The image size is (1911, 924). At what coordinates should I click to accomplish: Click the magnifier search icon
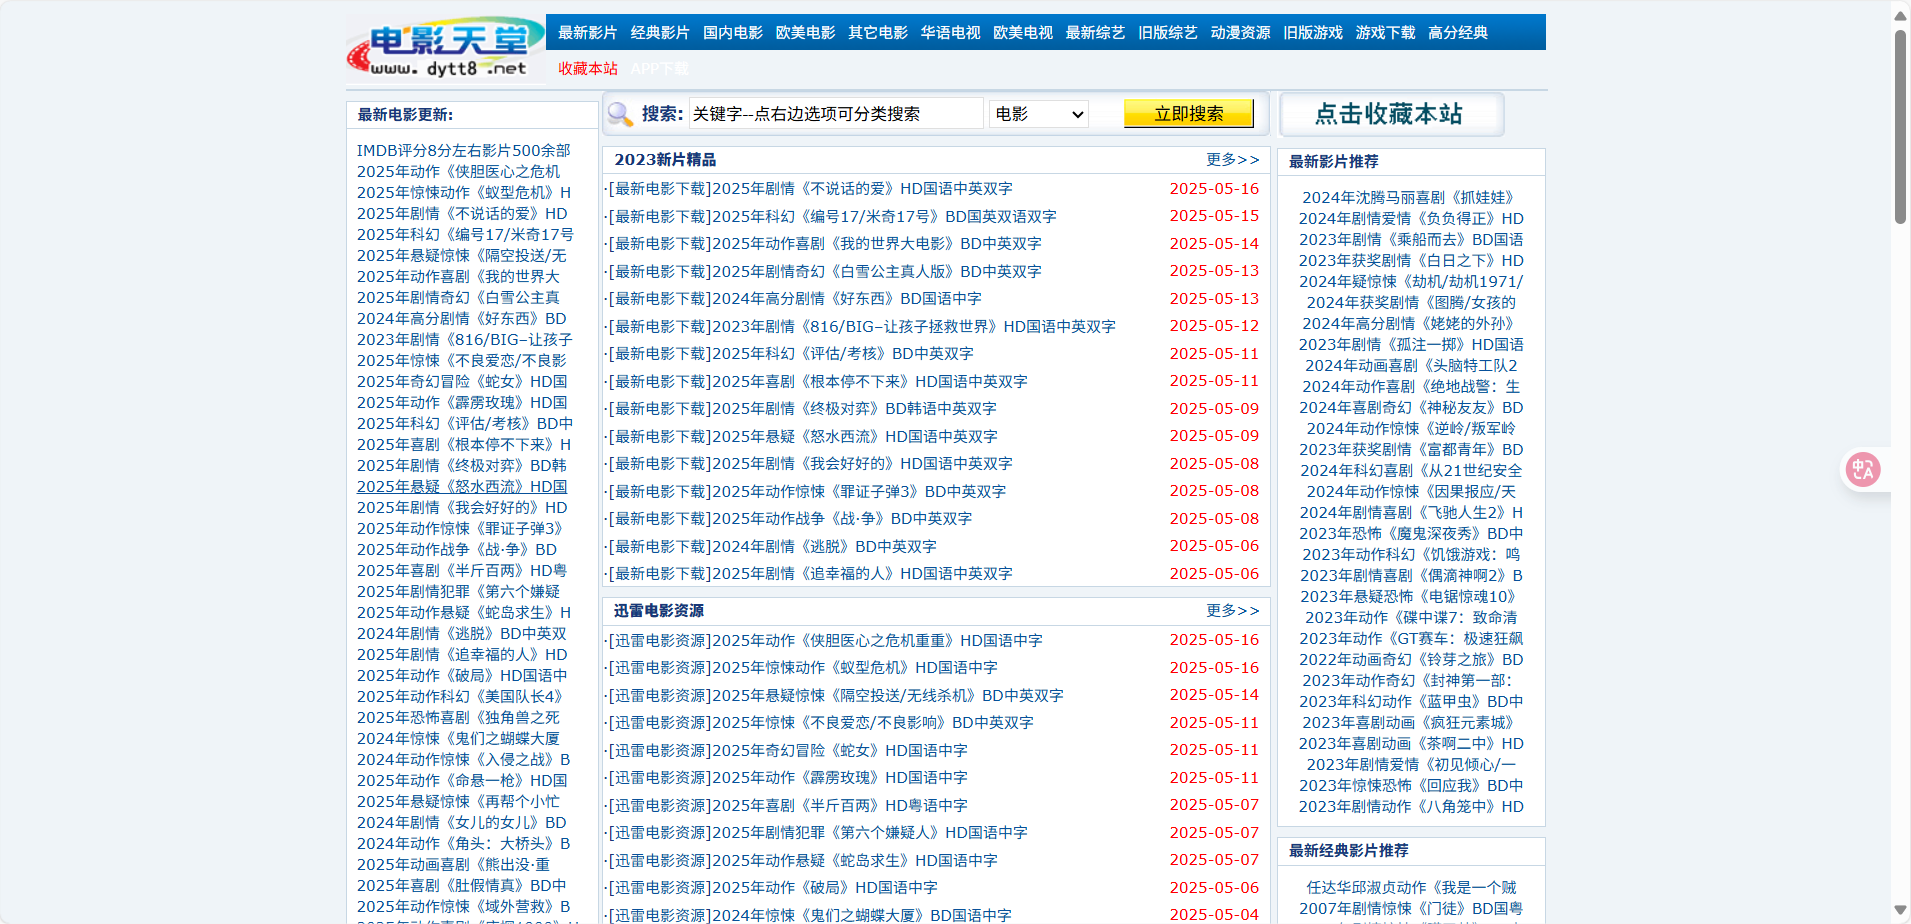click(x=621, y=114)
